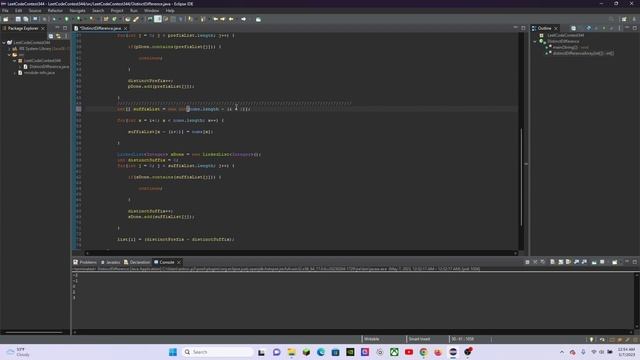Image resolution: width=640 pixels, height=360 pixels.
Task: Open the Refactor menu
Action: 55,11
